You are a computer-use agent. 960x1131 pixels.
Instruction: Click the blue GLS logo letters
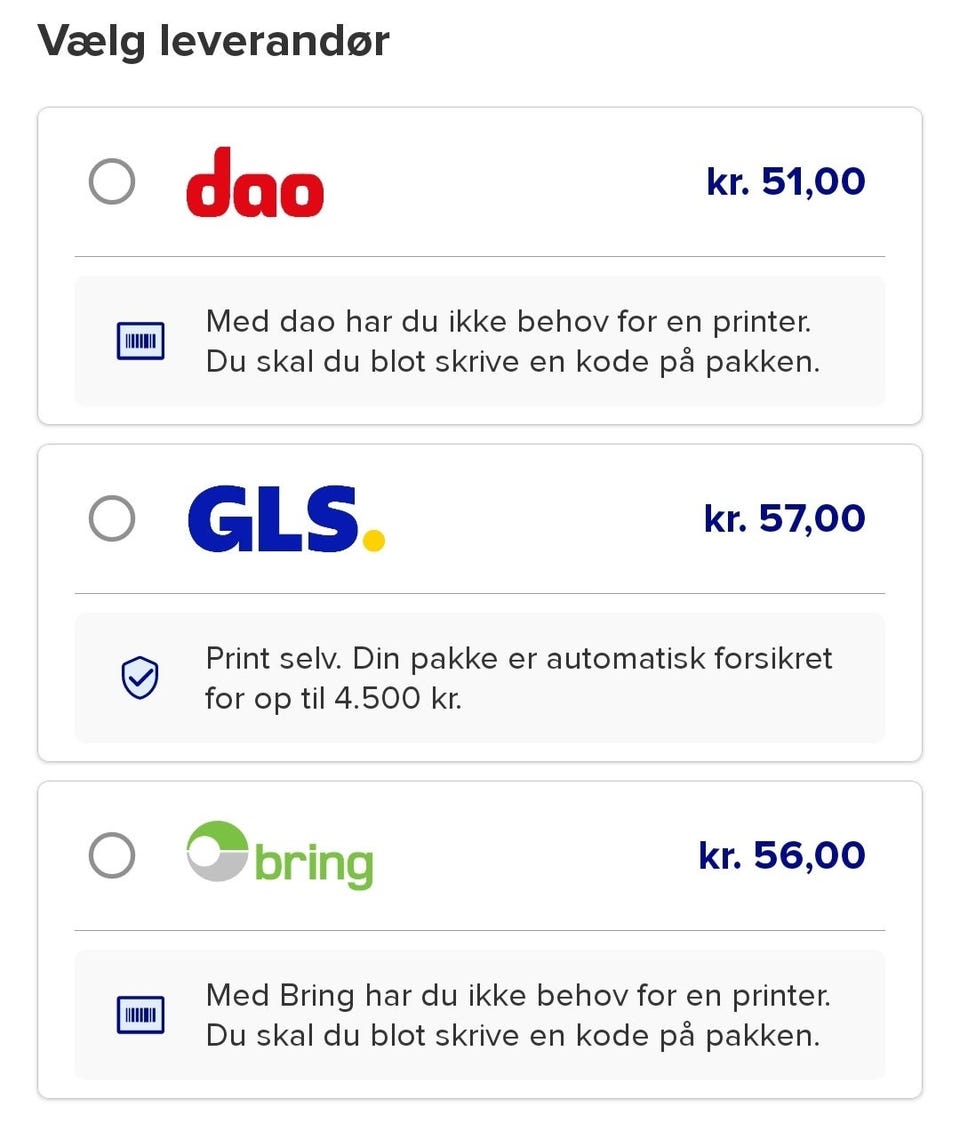[272, 519]
